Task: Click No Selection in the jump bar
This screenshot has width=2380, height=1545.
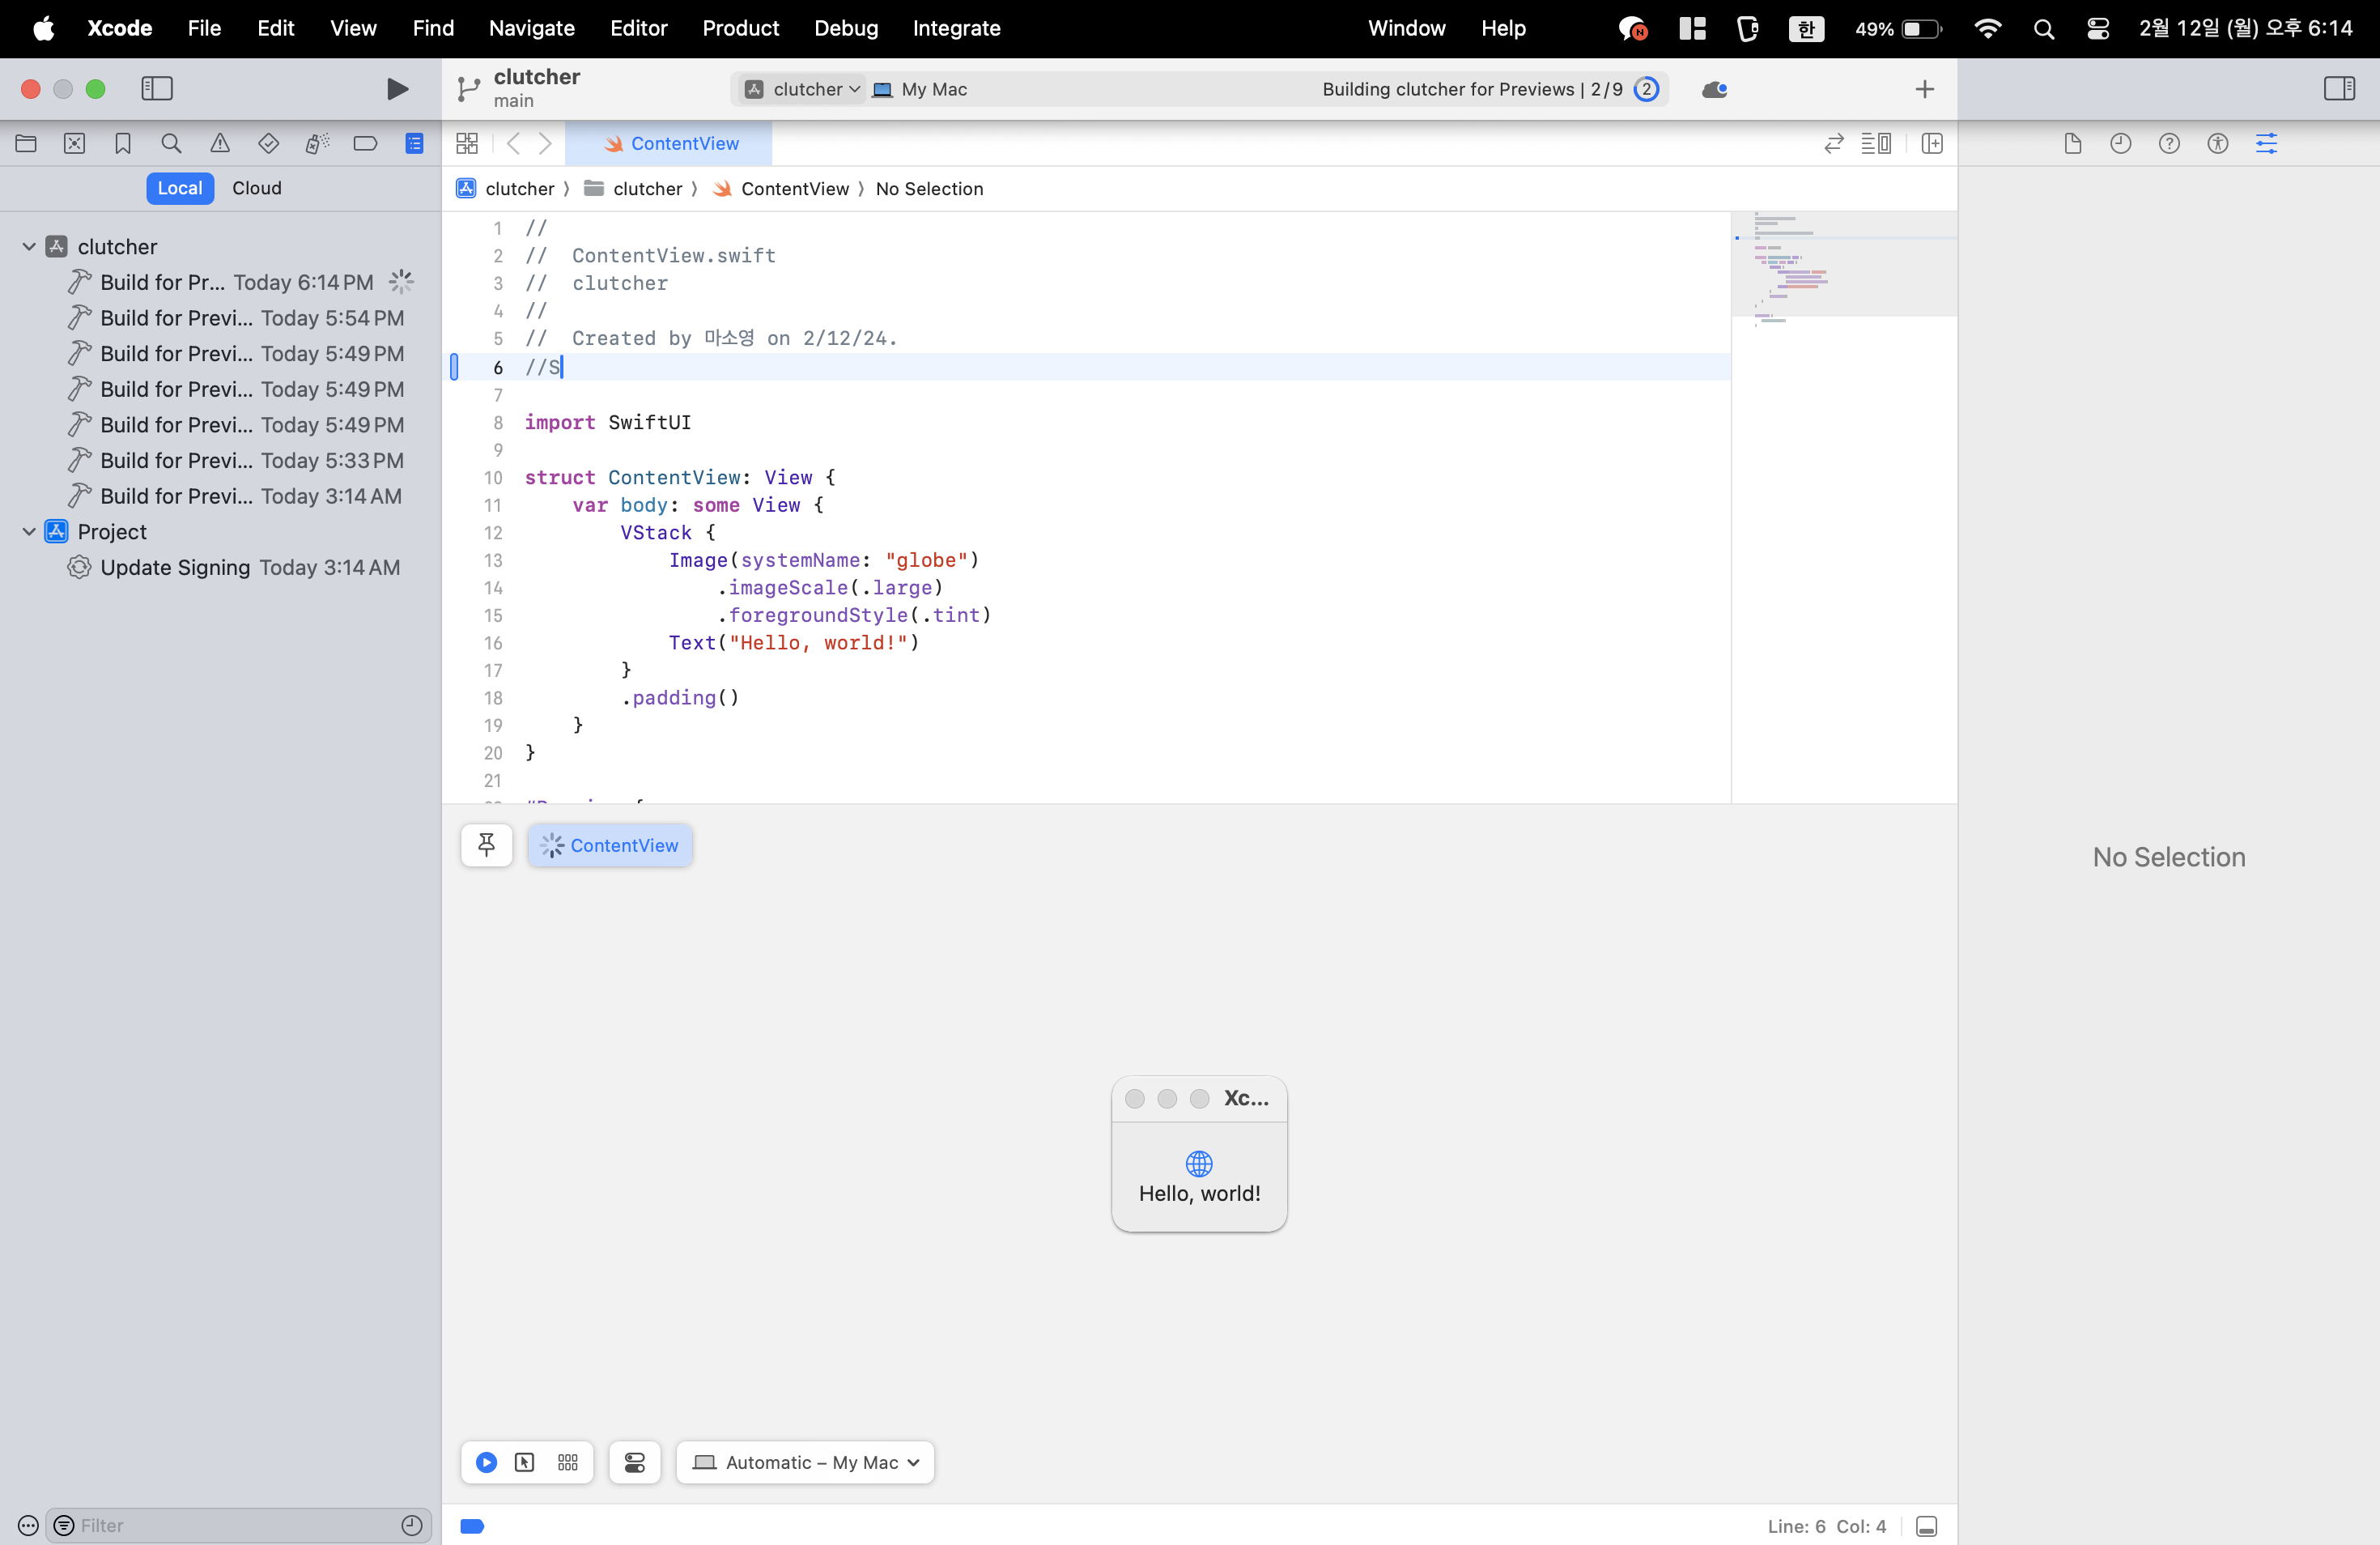Action: pyautogui.click(x=929, y=189)
